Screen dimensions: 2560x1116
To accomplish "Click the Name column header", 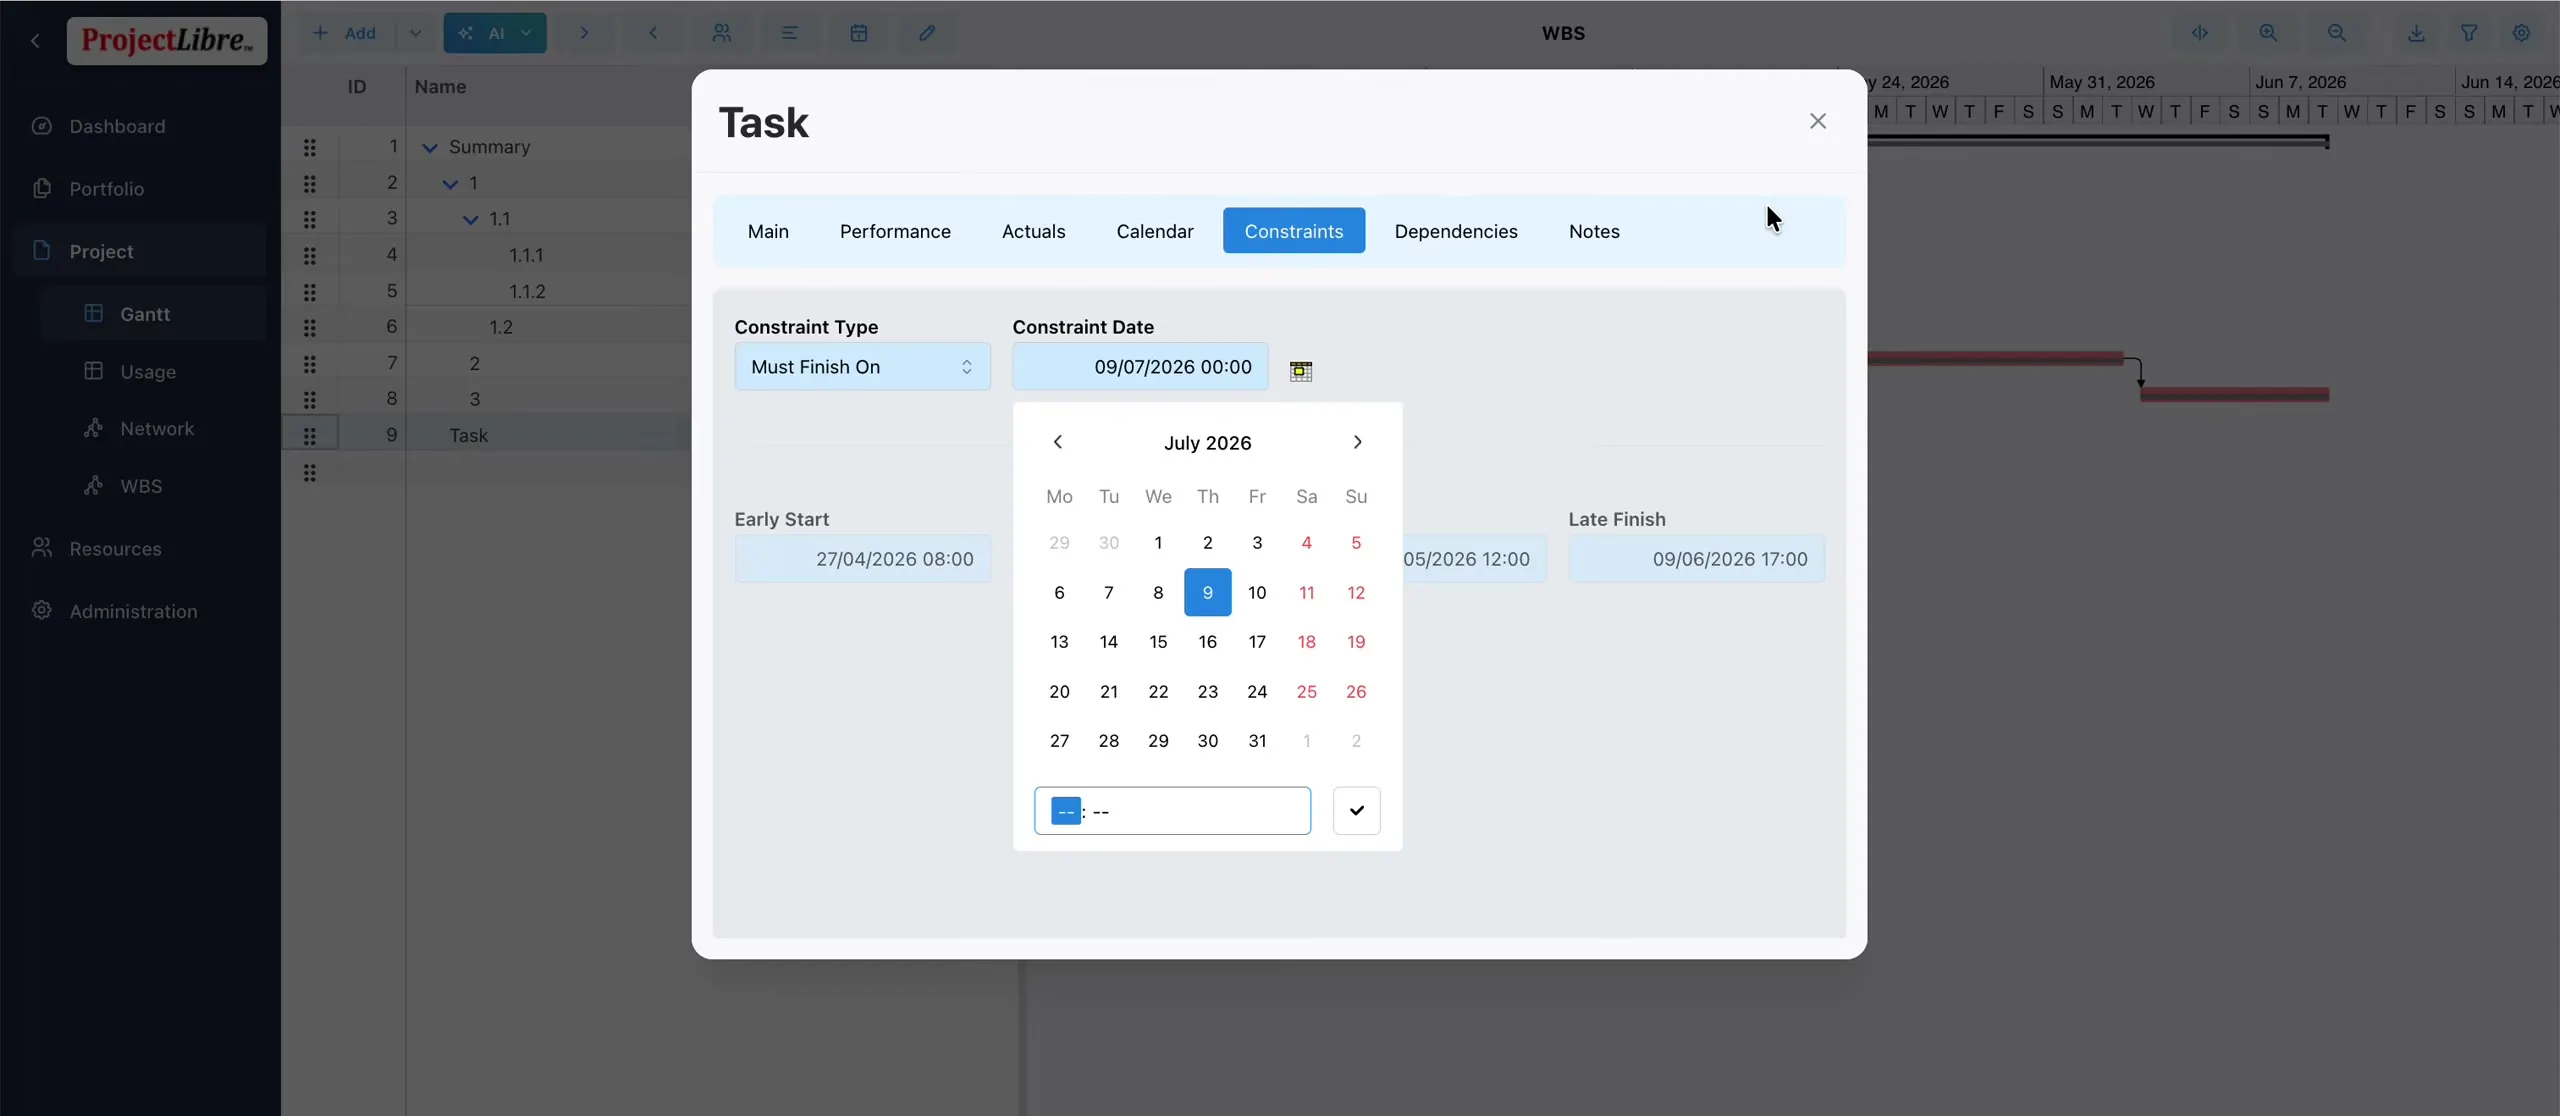I will (440, 87).
